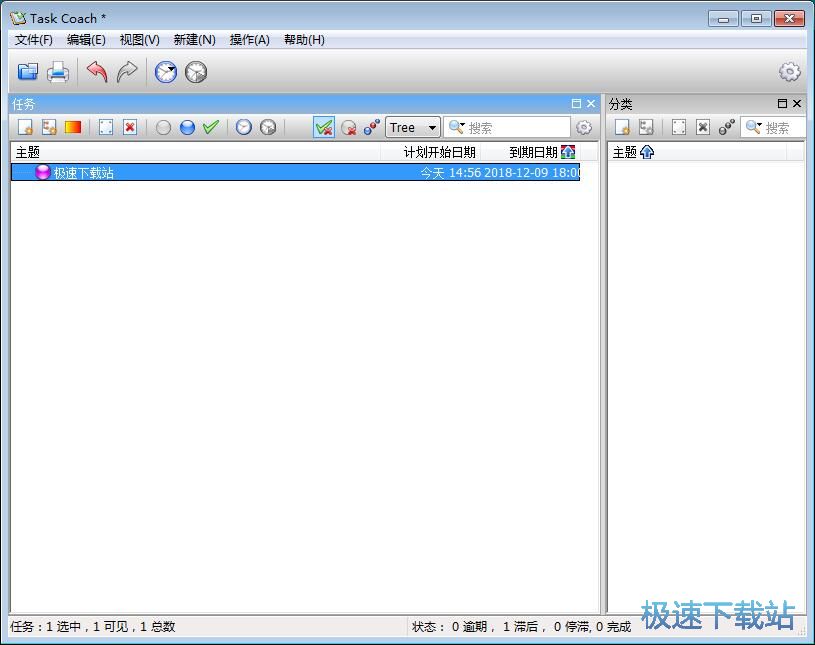815x645 pixels.
Task: Sort categories by 主题 column header
Action: 698,152
